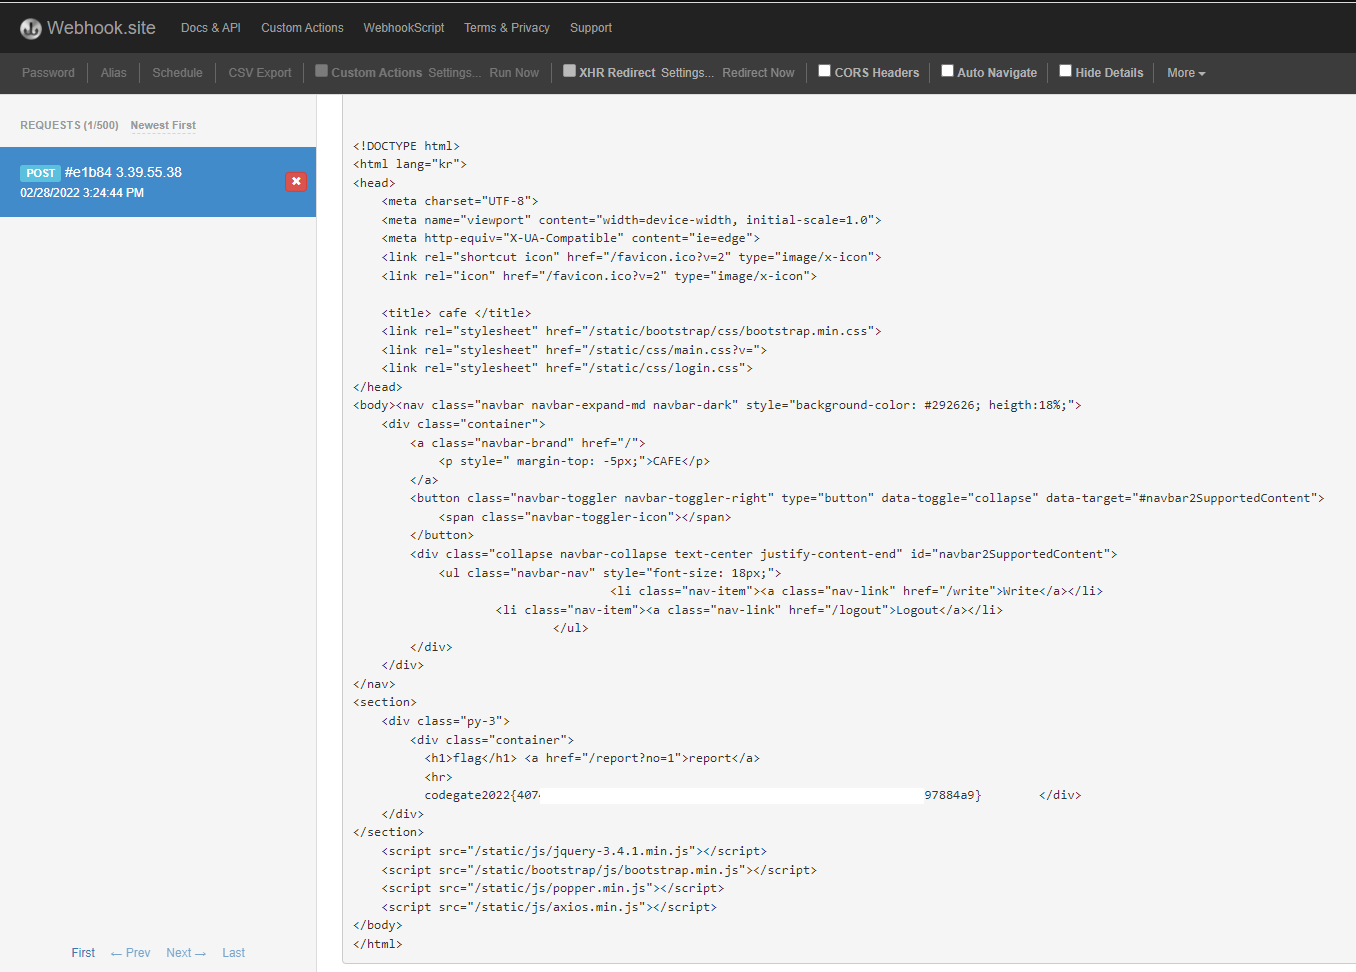Click the REQUESTS (1/500) label
The image size is (1356, 972).
(69, 126)
